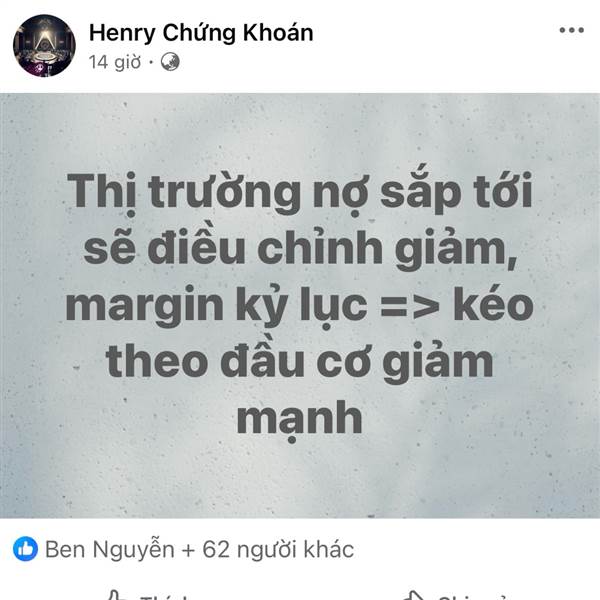Click the 62 người khác text
The height and width of the screenshot is (600, 600).
278,550
